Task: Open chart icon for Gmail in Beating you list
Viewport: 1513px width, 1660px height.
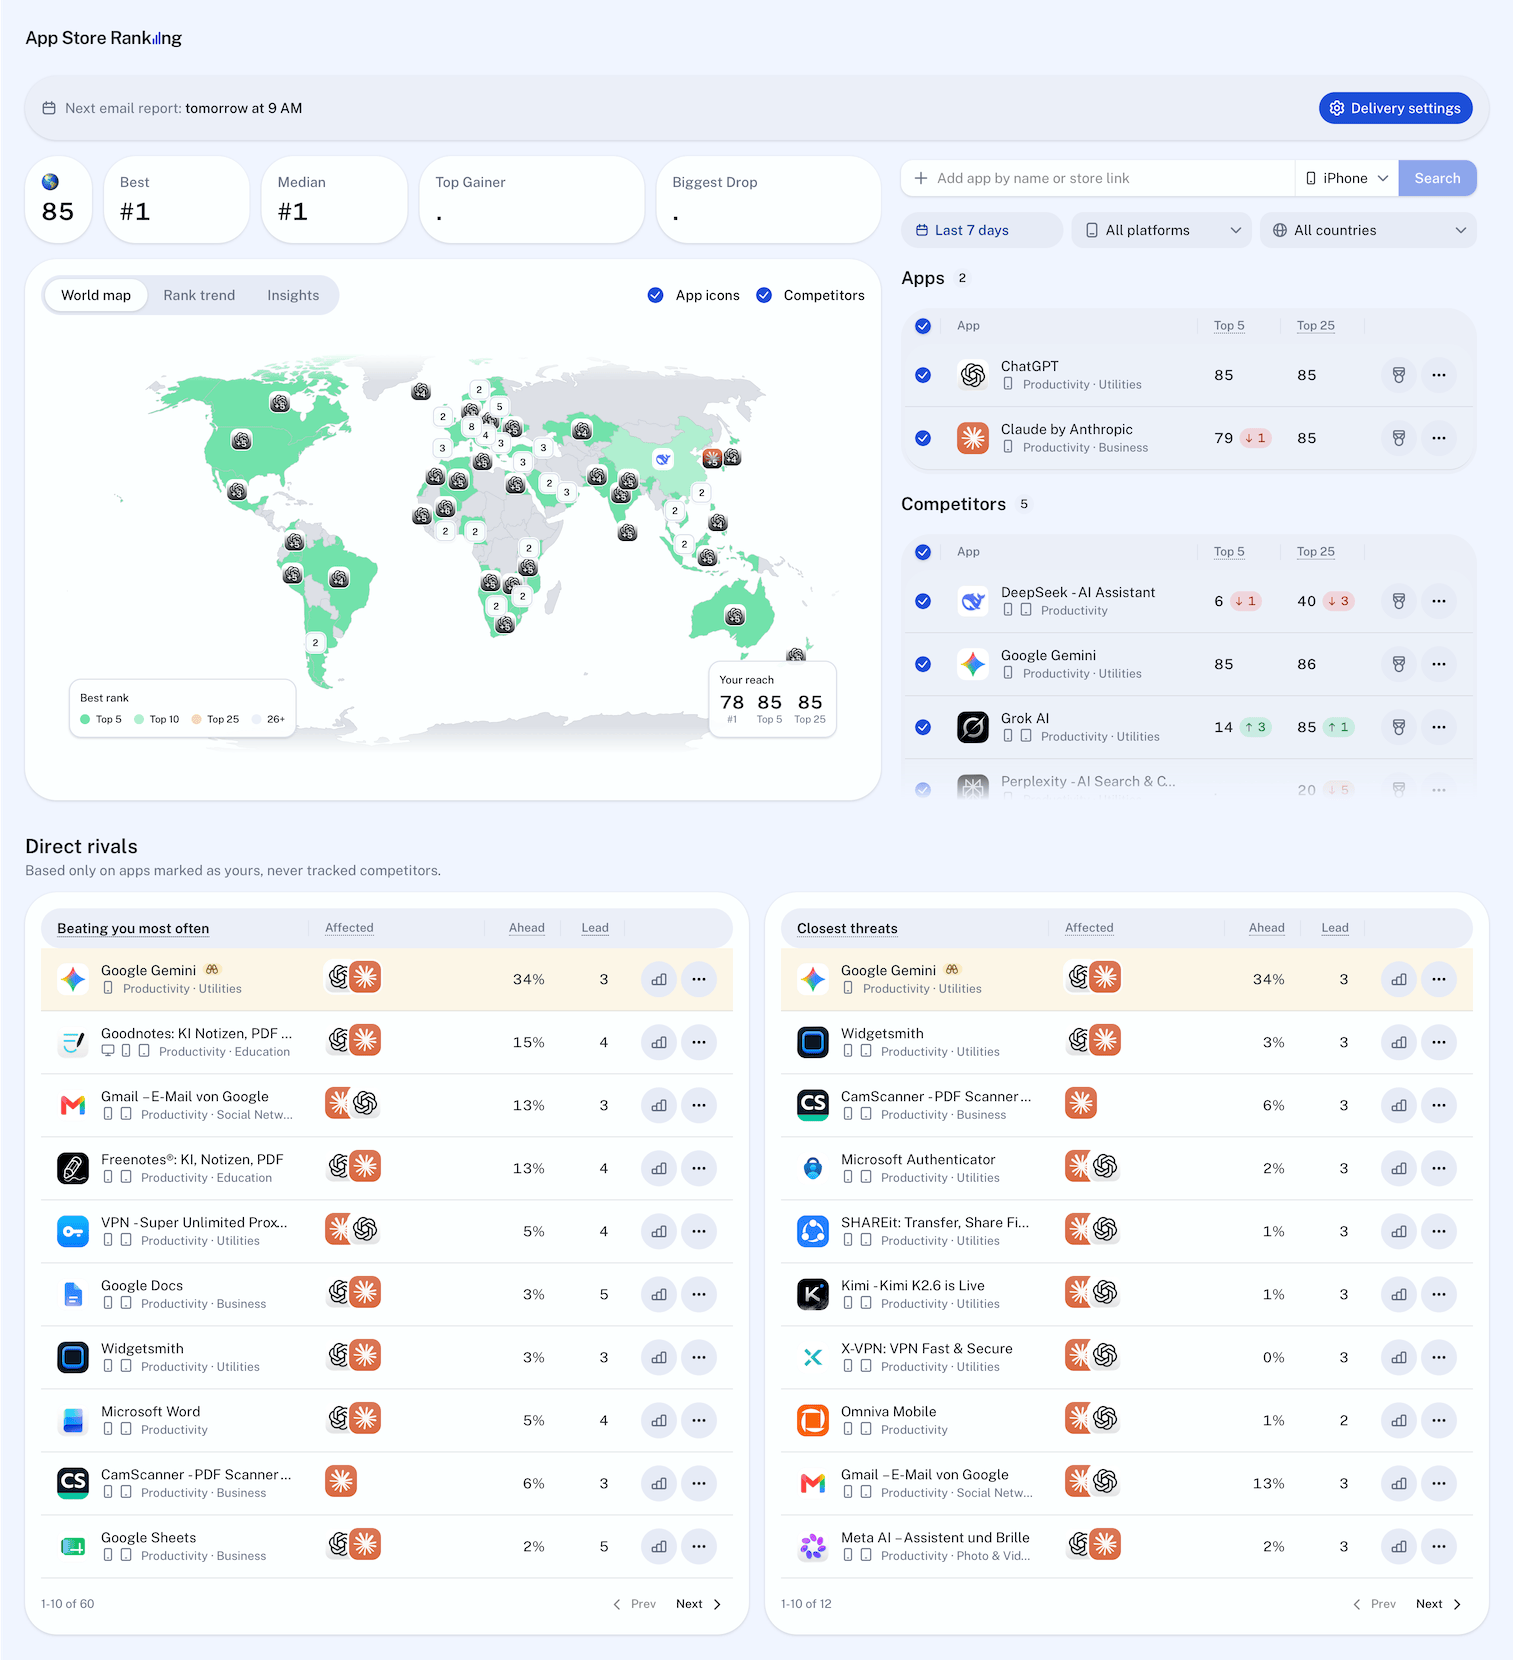Action: coord(658,1105)
